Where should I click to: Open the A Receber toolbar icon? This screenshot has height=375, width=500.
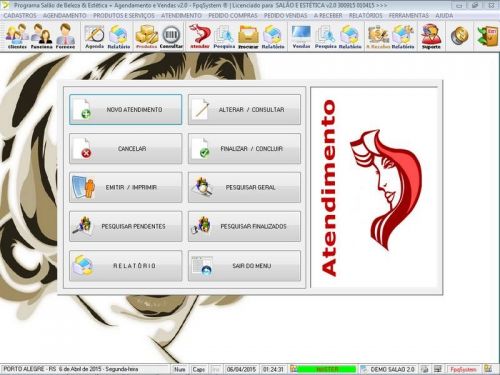(x=378, y=37)
